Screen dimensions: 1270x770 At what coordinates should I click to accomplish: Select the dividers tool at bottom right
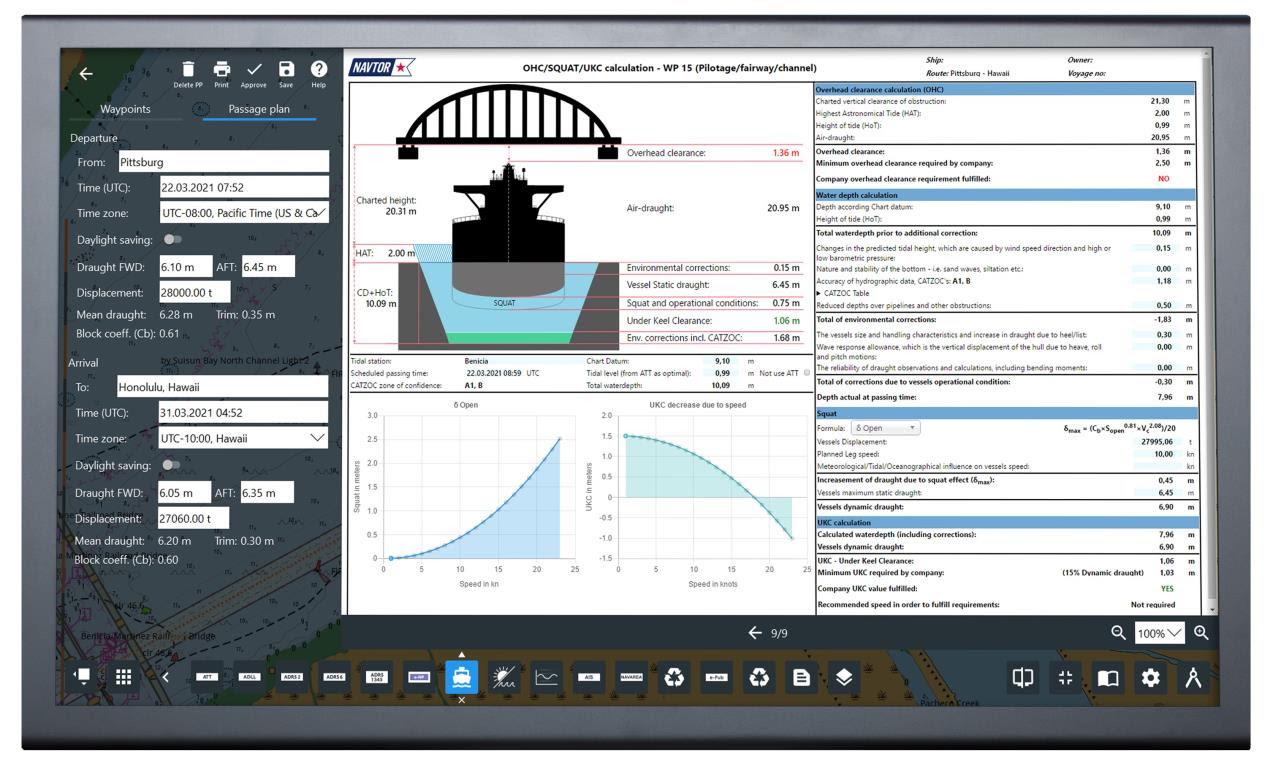[x=1194, y=675]
